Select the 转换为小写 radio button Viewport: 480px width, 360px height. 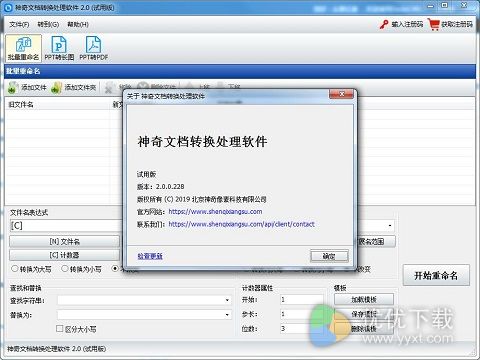65,268
